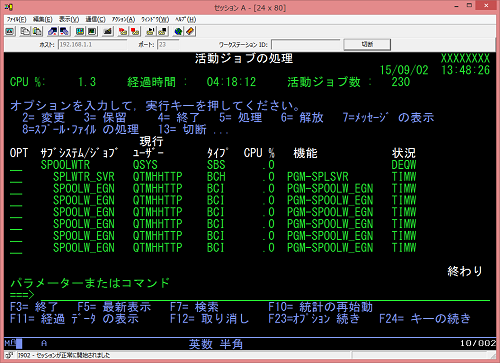Image resolution: width=500 pixels, height=363 pixels.
Task: Open the 編集(E) menu
Action: point(43,19)
